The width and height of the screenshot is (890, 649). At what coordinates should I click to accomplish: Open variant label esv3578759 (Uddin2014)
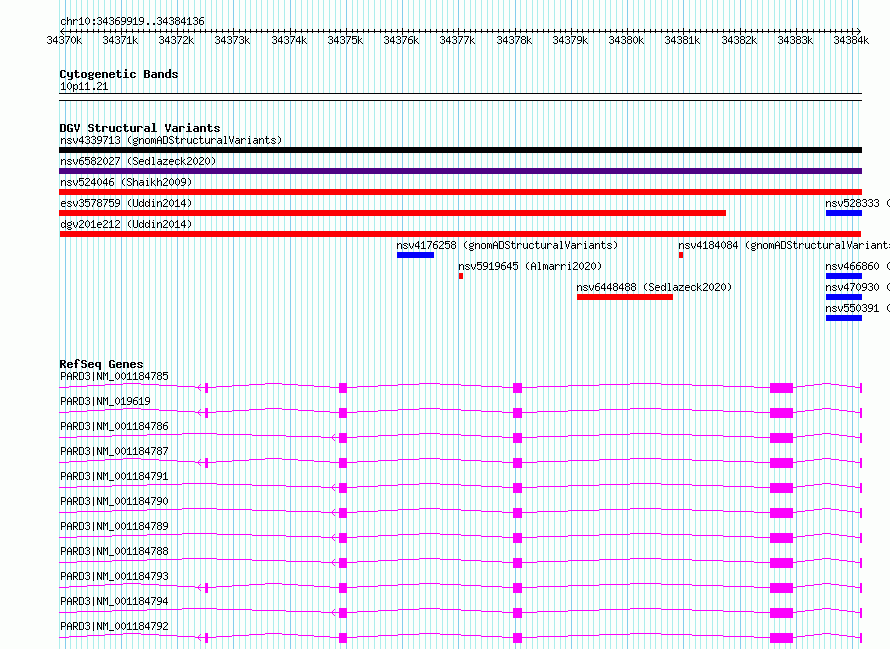[126, 203]
